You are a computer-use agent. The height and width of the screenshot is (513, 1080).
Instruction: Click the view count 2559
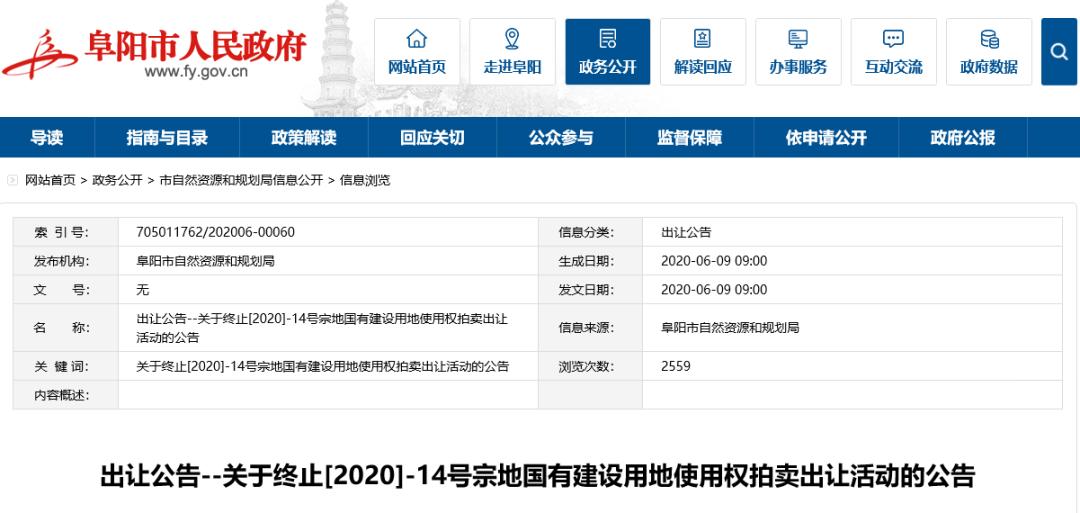pos(676,366)
